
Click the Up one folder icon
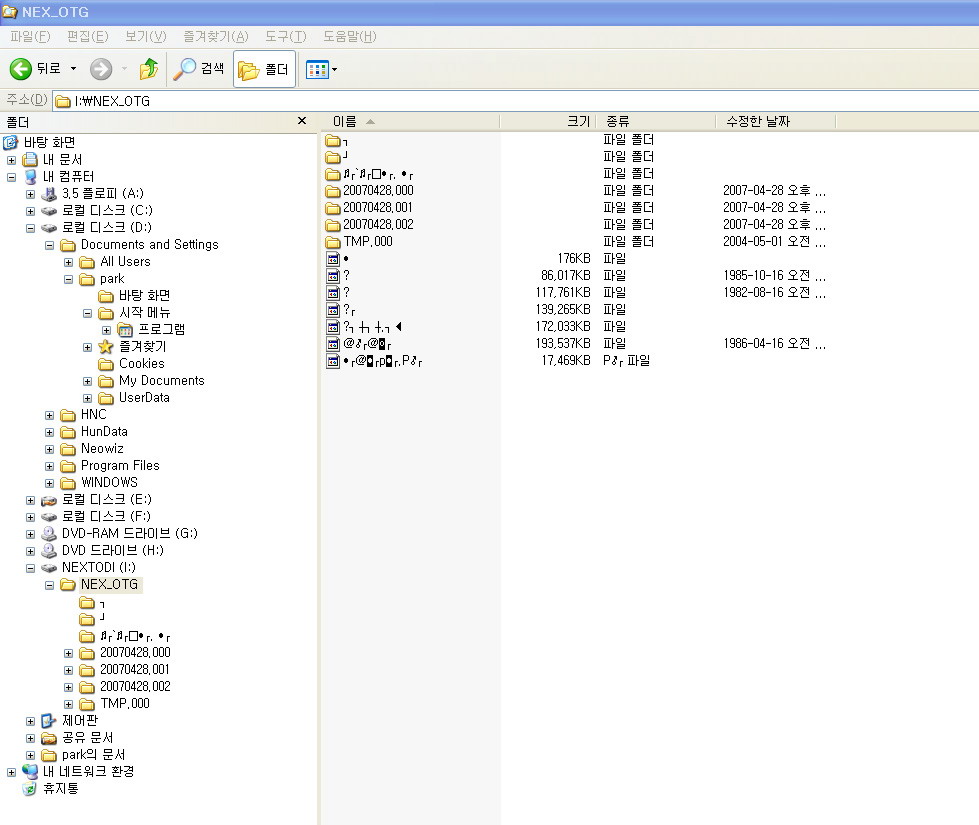[x=148, y=69]
